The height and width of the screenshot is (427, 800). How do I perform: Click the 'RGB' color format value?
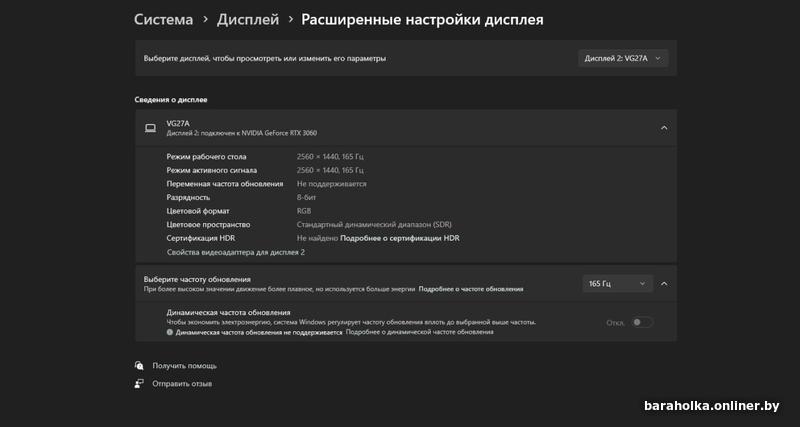pos(304,211)
